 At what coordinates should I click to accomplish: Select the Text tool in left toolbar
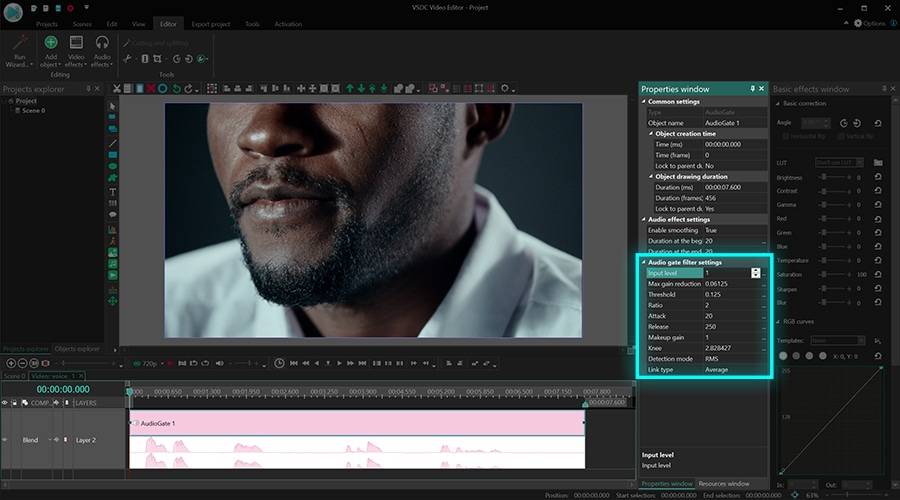click(112, 191)
